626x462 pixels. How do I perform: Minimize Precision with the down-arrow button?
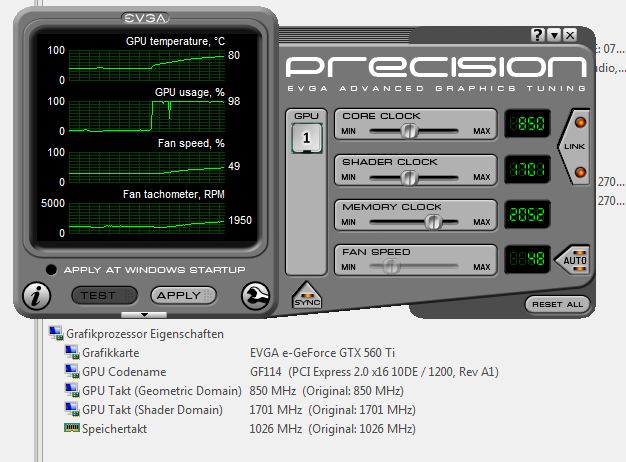coord(554,35)
